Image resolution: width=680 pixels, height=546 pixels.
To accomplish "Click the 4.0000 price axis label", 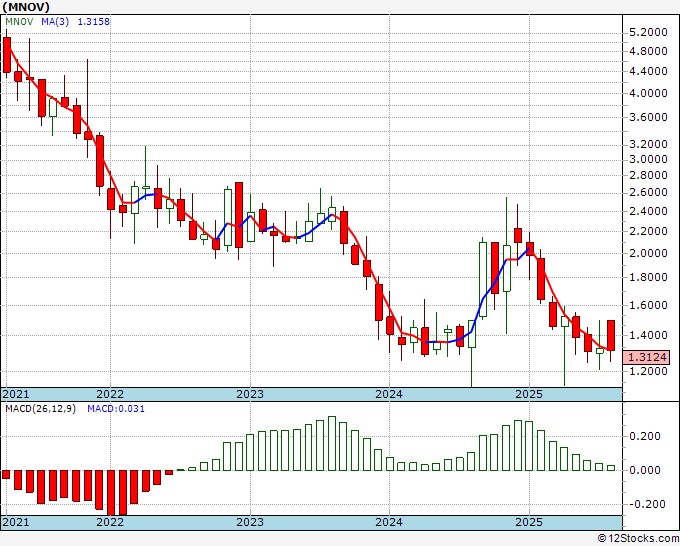I will [x=648, y=93].
